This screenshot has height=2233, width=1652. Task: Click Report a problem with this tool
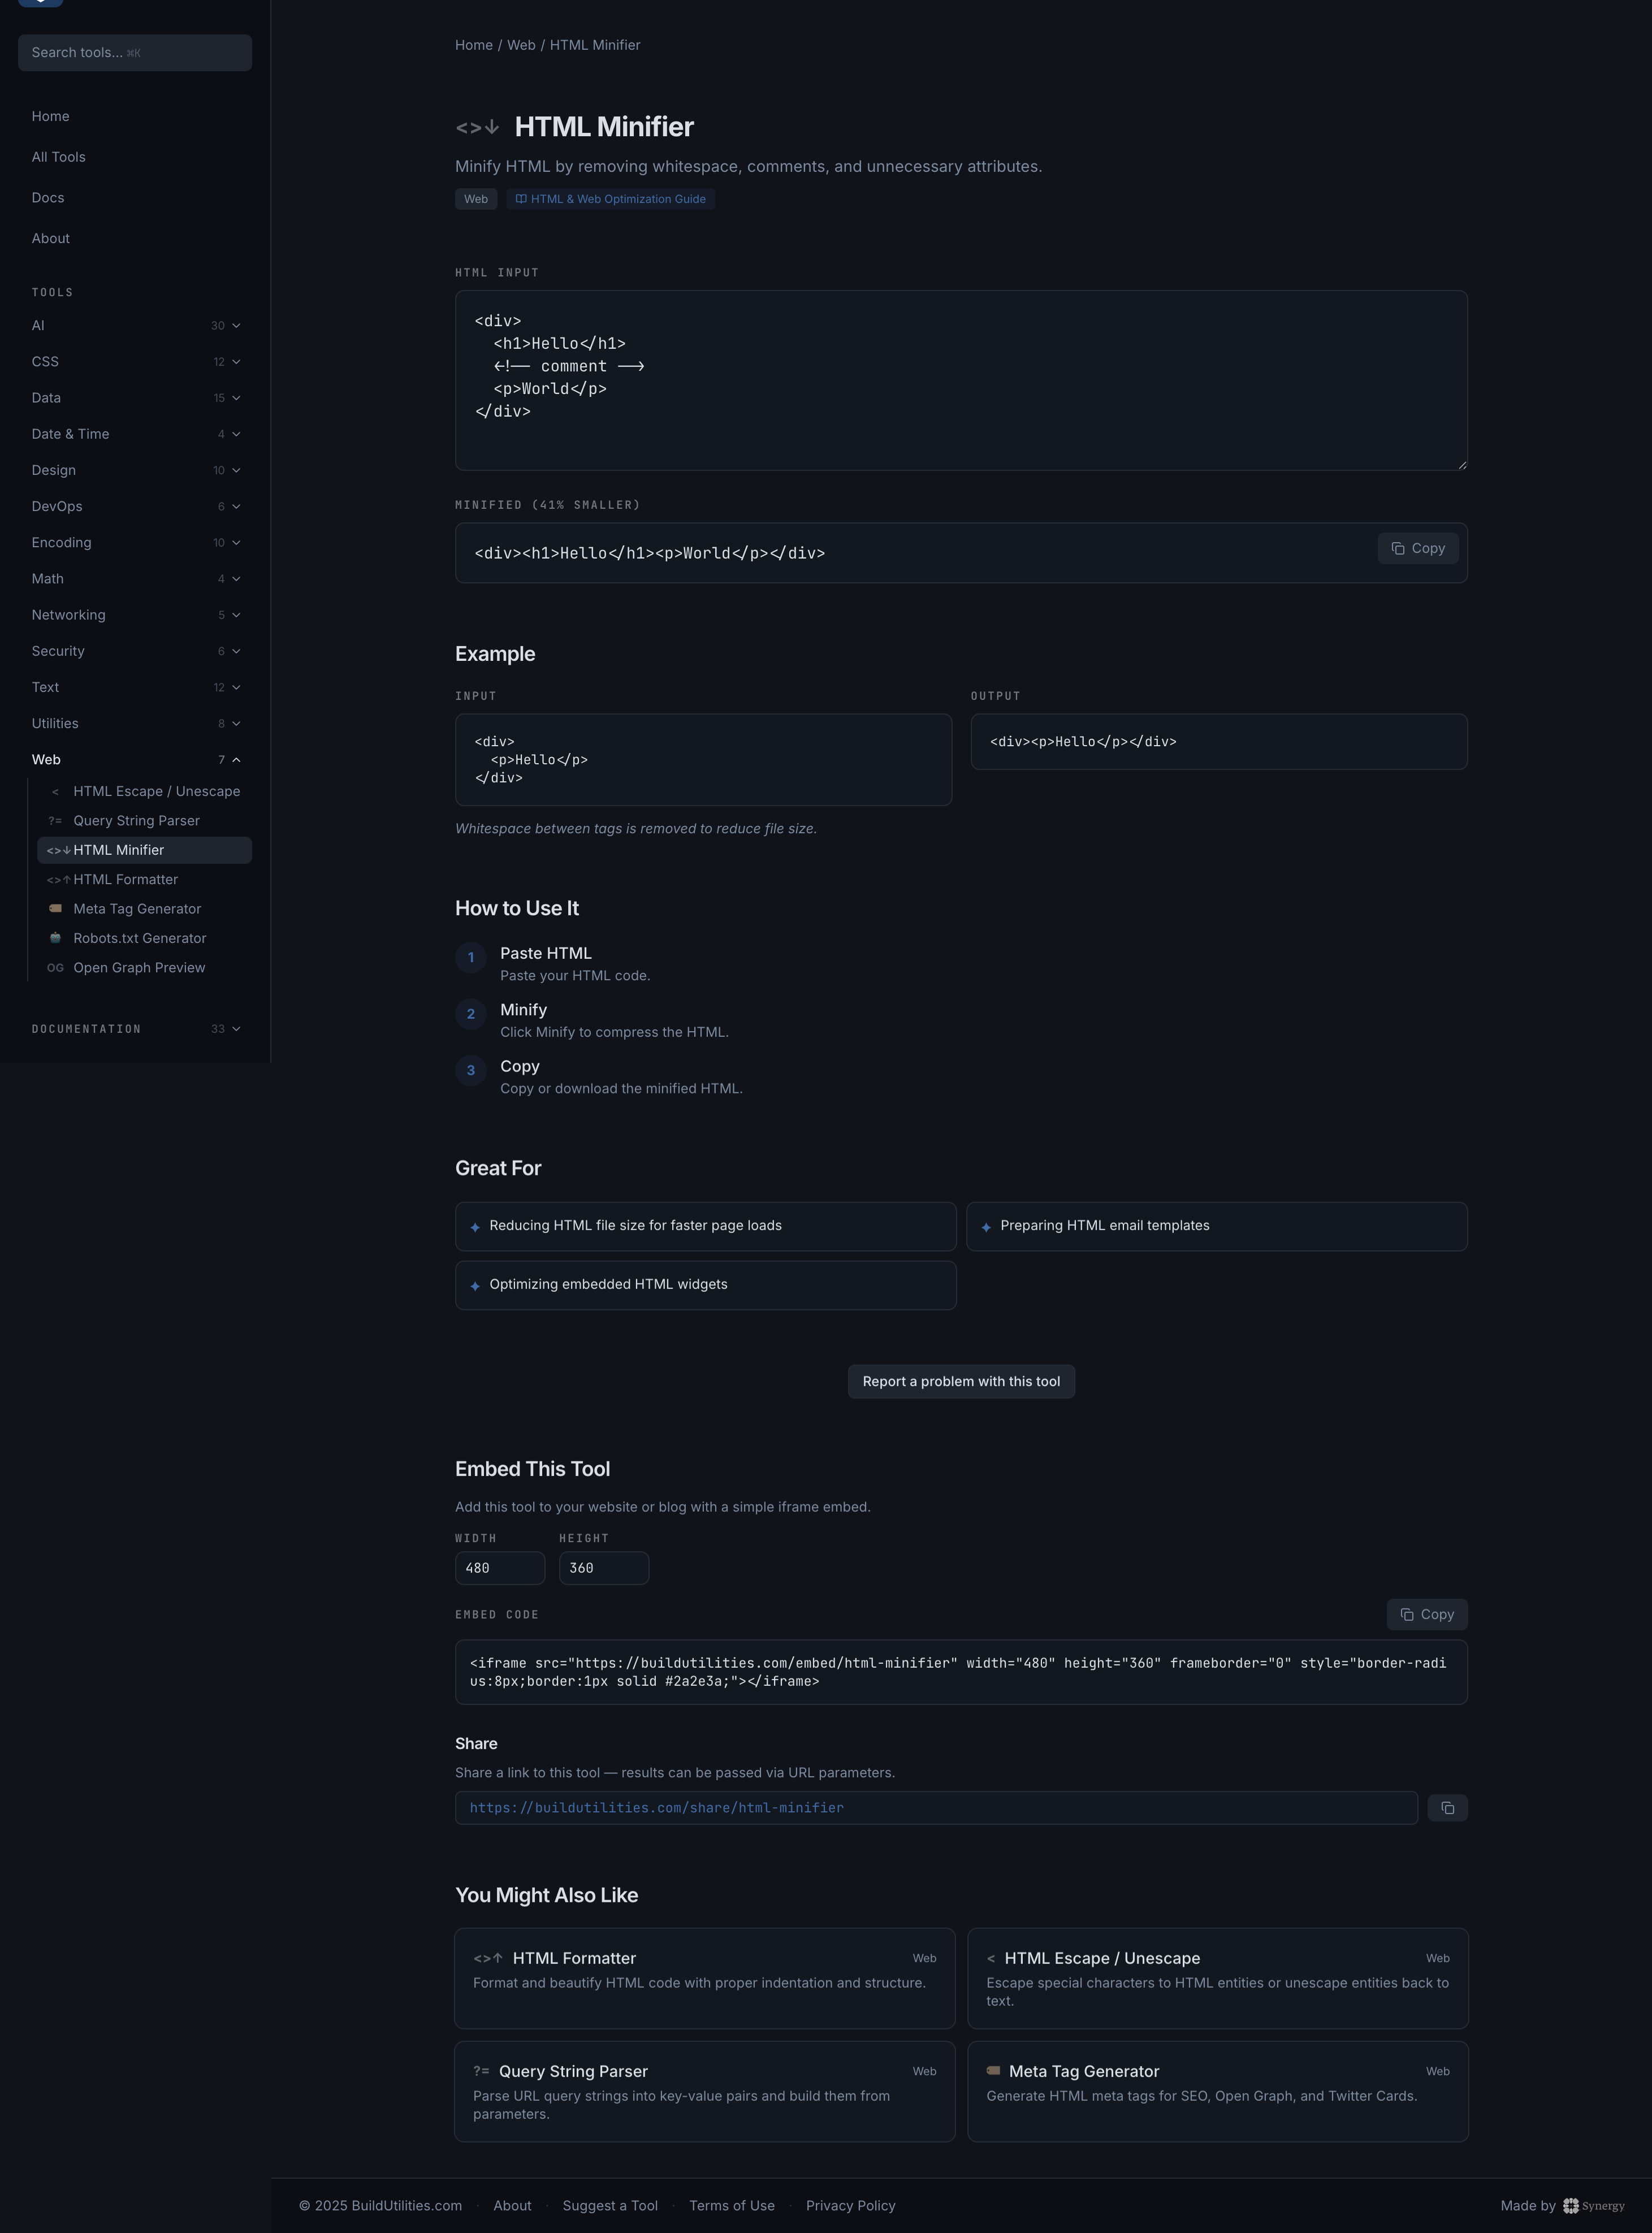pos(960,1381)
